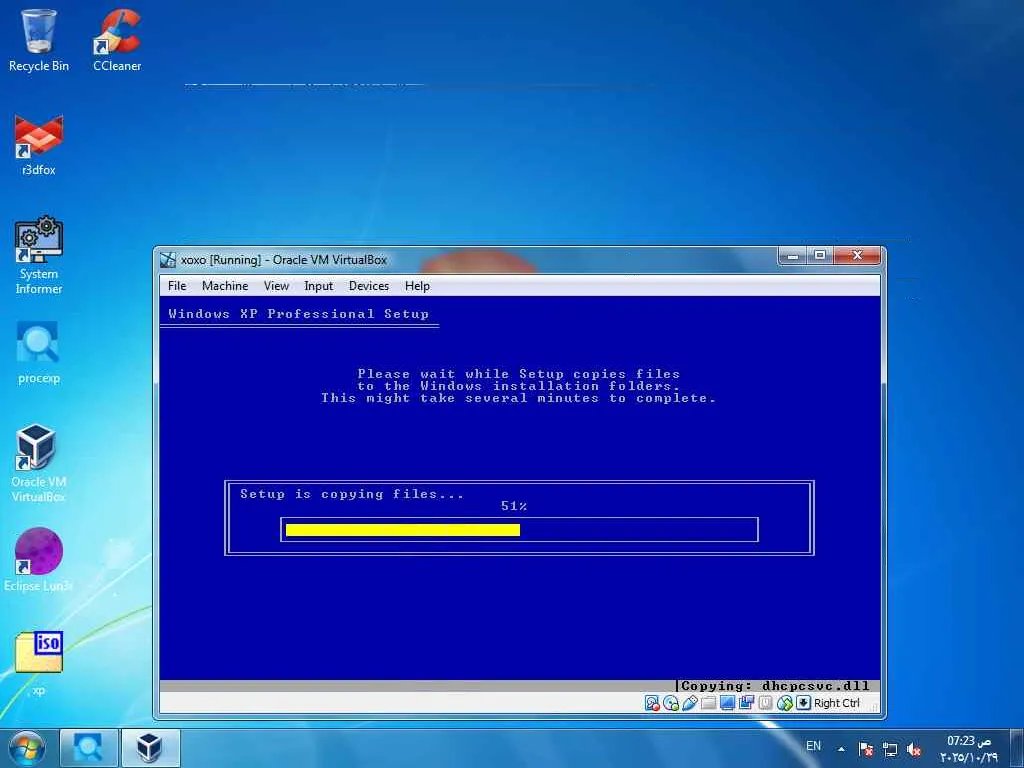This screenshot has width=1024, height=768.
Task: Click the optical disc icon in VirtualBox status bar
Action: click(x=671, y=703)
